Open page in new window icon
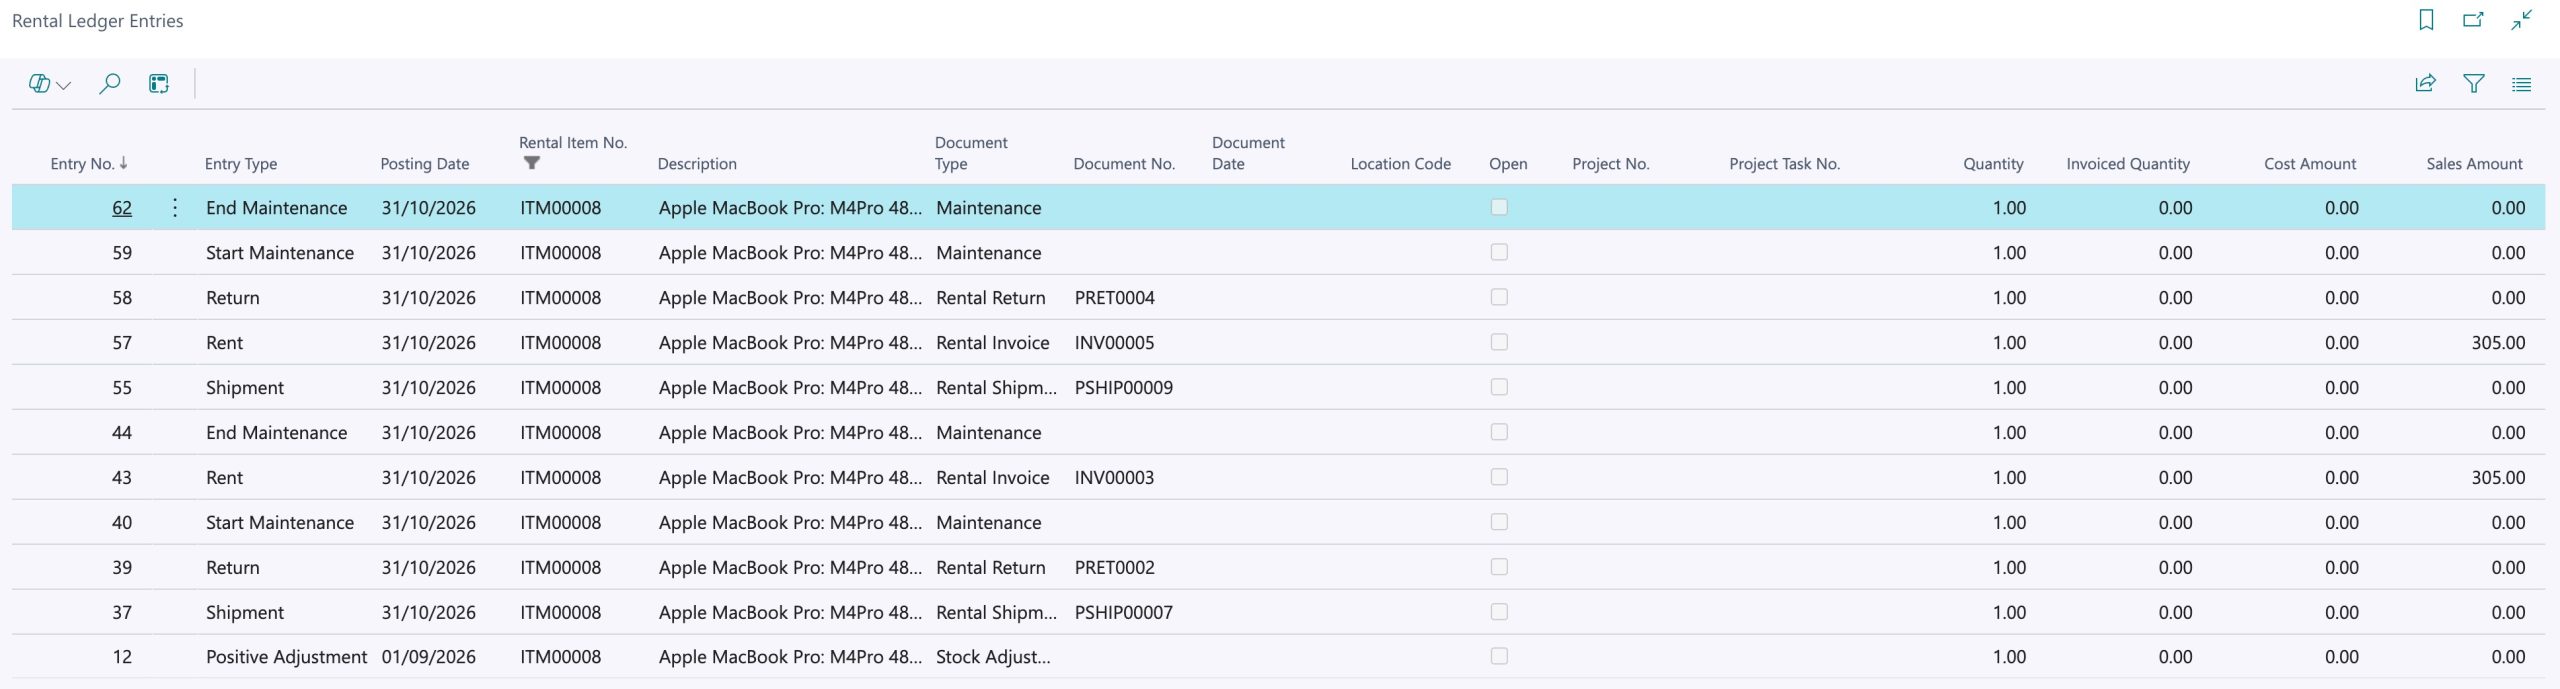This screenshot has height=689, width=2560. pyautogui.click(x=2473, y=20)
